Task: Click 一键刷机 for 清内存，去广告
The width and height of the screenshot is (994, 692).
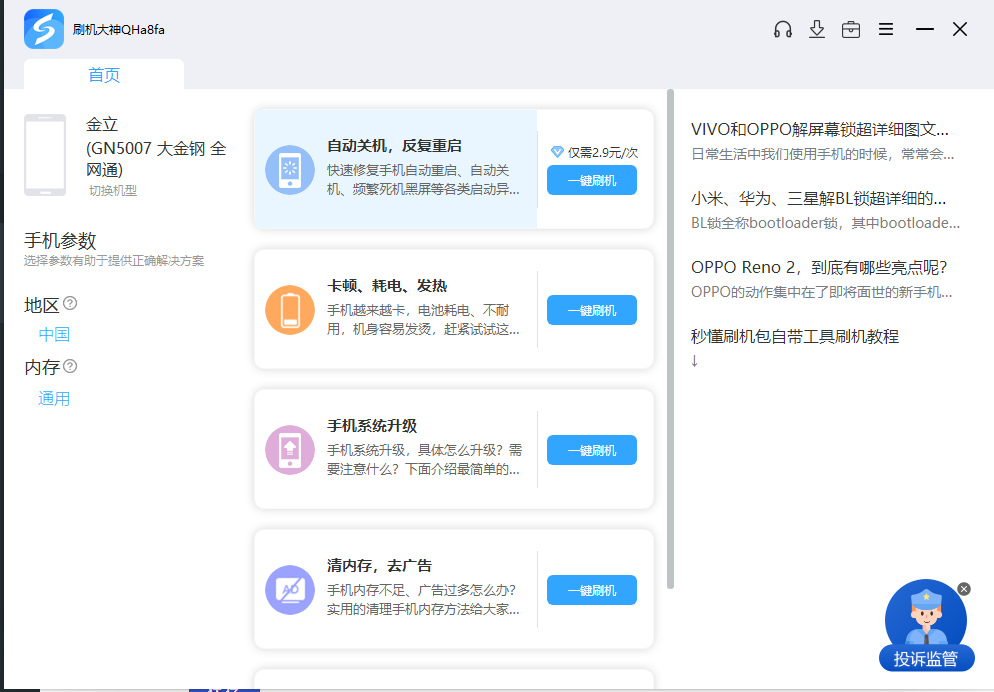Action: click(x=591, y=590)
